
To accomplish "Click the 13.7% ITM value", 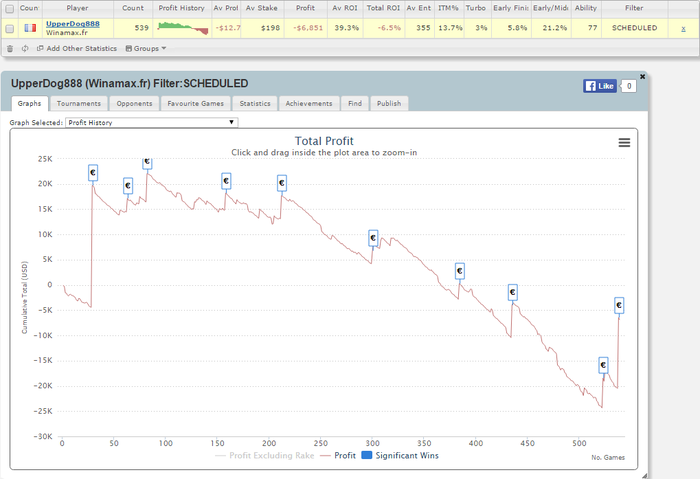I will pos(450,28).
